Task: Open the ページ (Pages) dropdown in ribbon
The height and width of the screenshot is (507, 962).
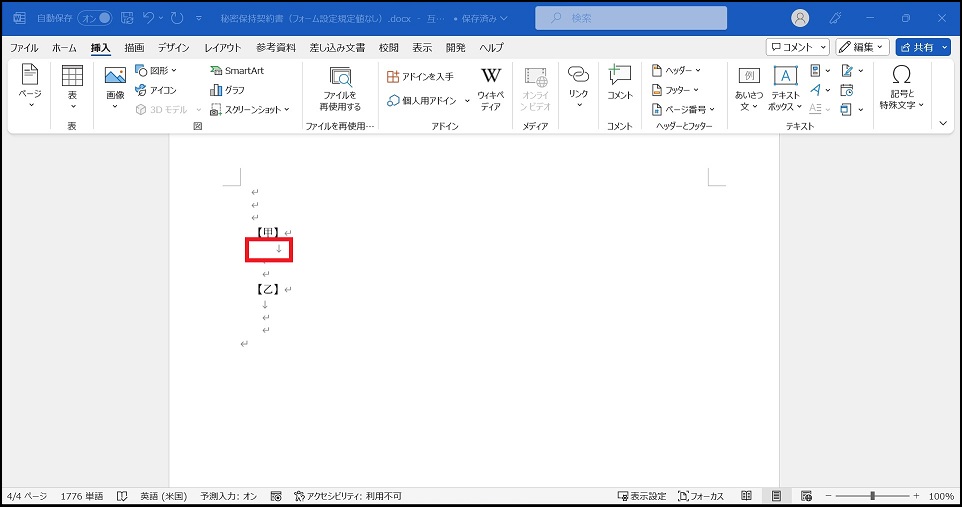Action: point(29,87)
